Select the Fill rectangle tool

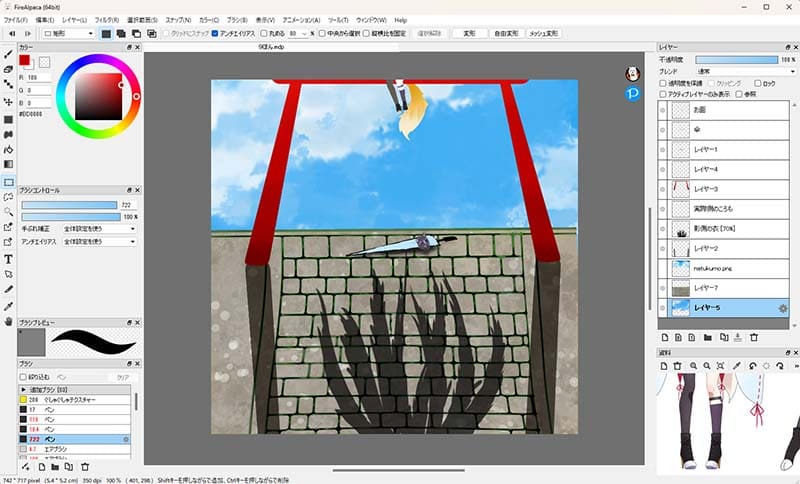click(x=8, y=119)
